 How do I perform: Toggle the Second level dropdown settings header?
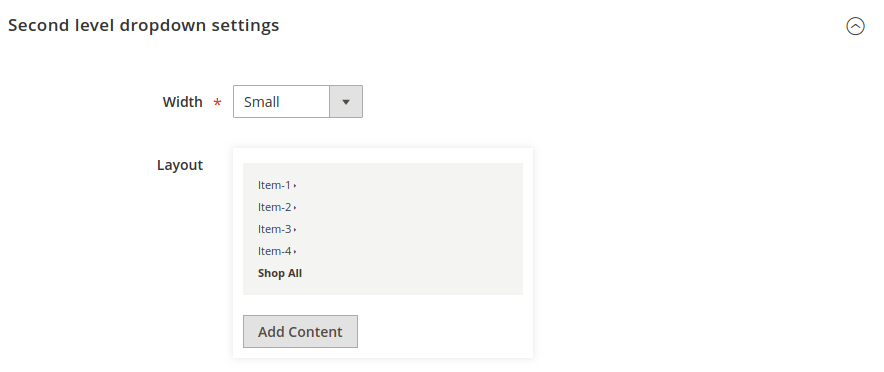point(143,25)
